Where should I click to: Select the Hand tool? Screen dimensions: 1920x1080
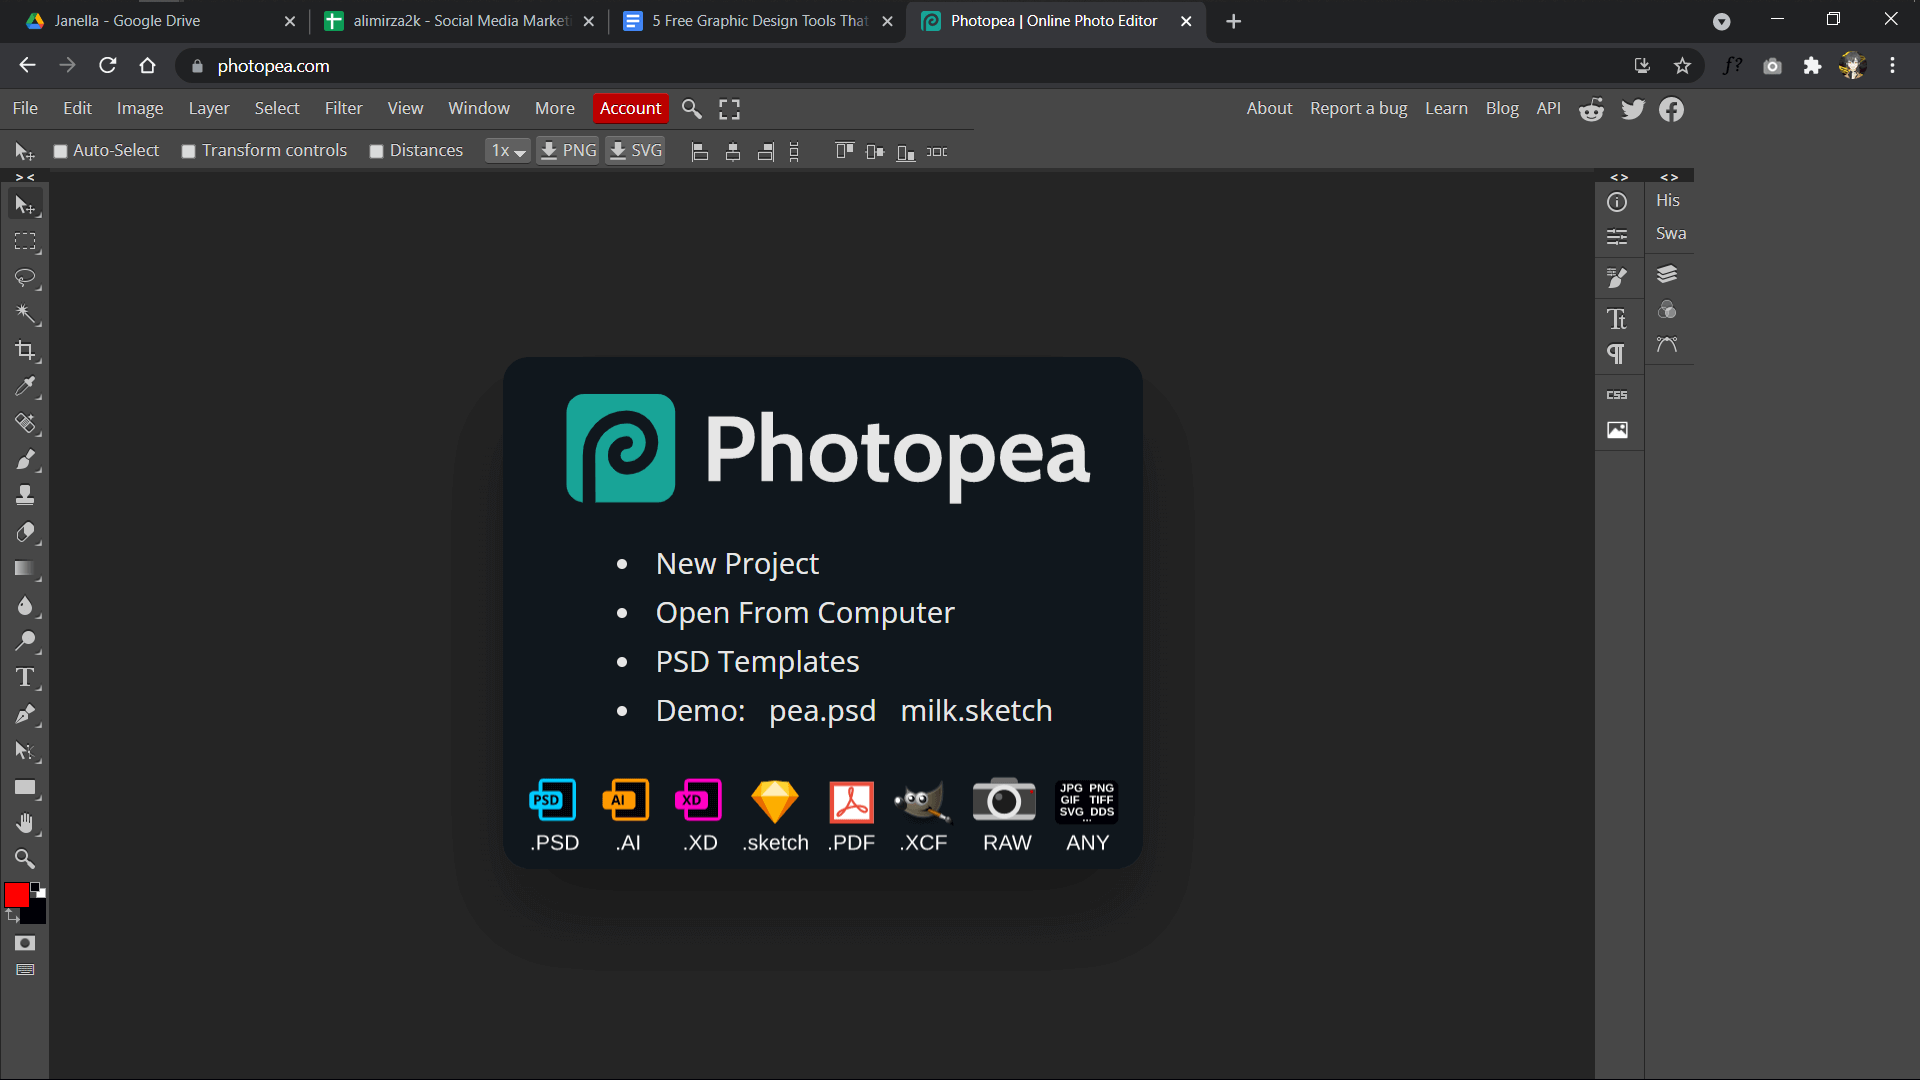click(25, 824)
